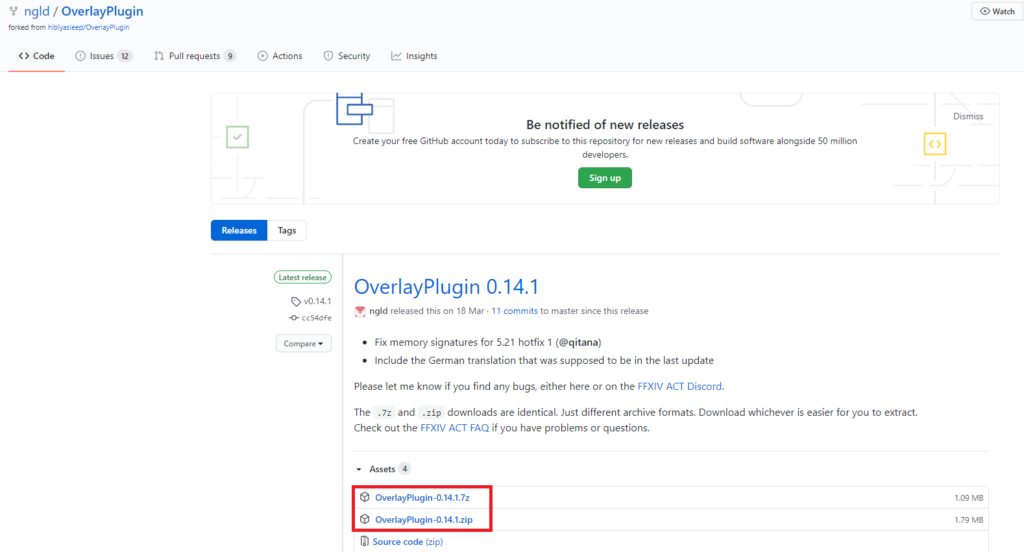Open the Insights tab
Screen dimensions: 1024x552
414,56
